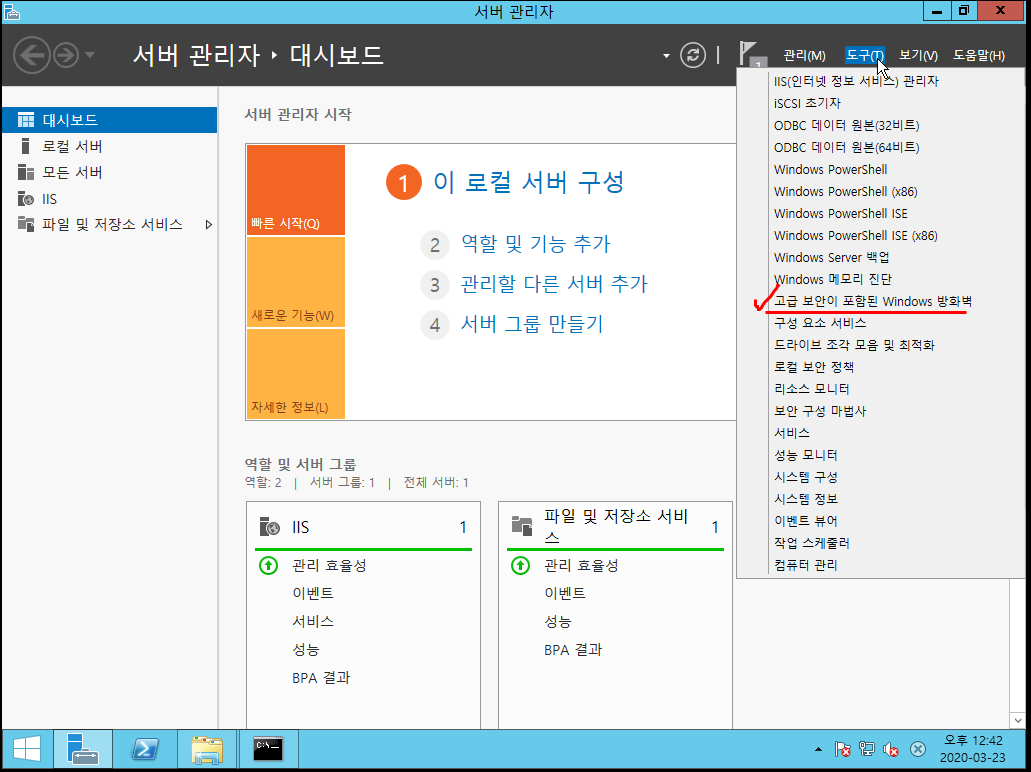This screenshot has width=1031, height=772.
Task: Click 성능 in 파일 및 저장소 tile
Action: (558, 621)
